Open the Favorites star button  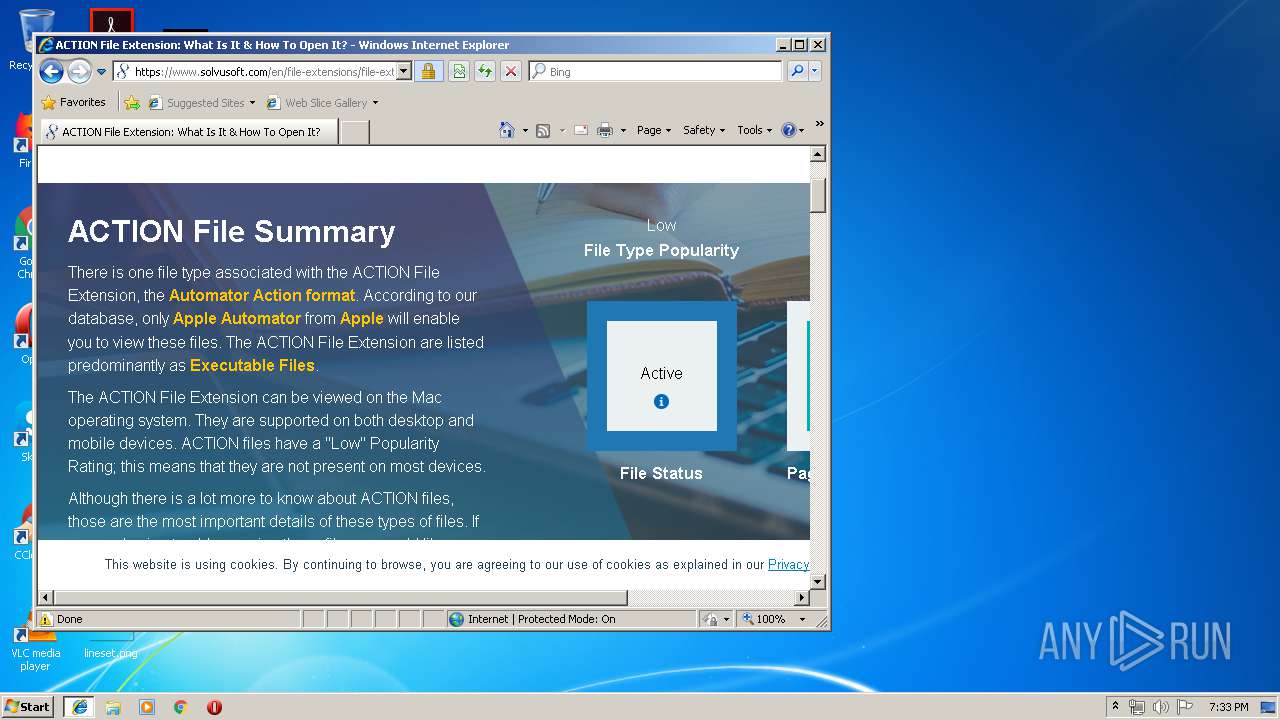tap(73, 102)
